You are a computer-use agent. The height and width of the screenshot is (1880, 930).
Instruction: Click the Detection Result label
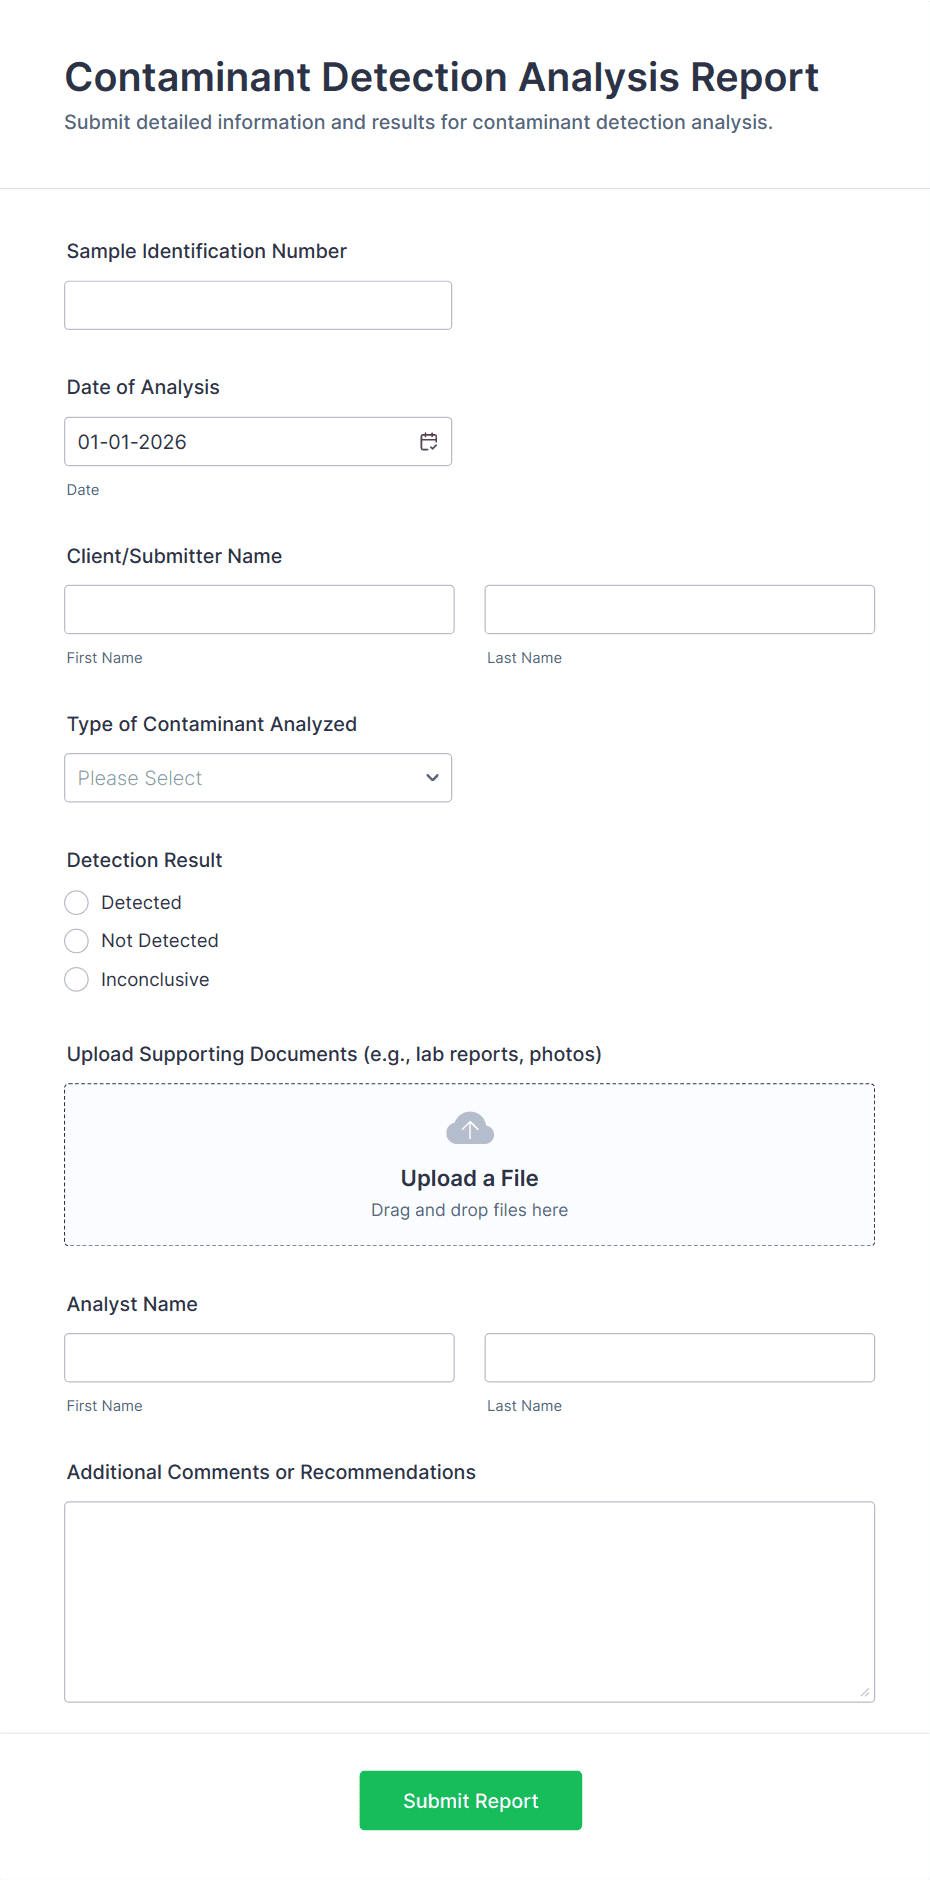coord(145,860)
